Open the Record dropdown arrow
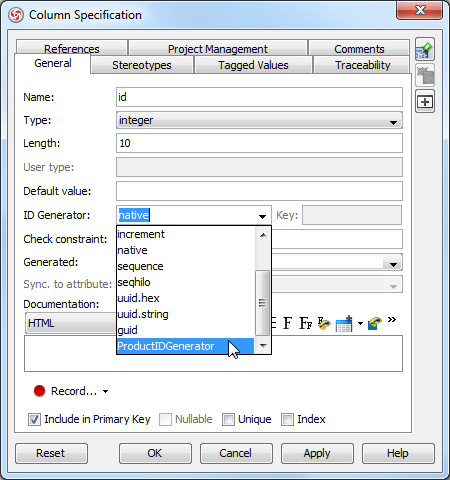 coord(105,391)
